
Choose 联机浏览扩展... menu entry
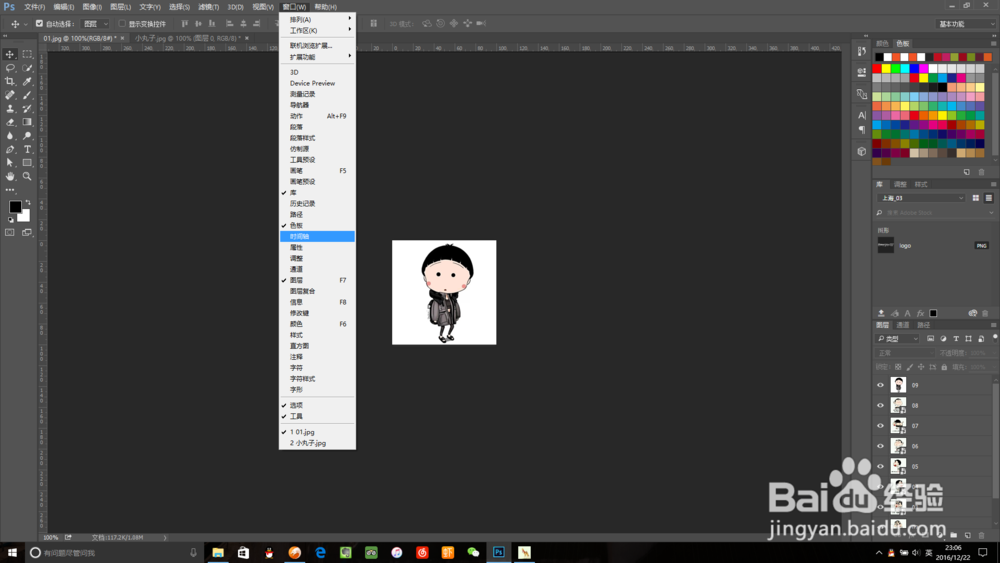tap(317, 46)
